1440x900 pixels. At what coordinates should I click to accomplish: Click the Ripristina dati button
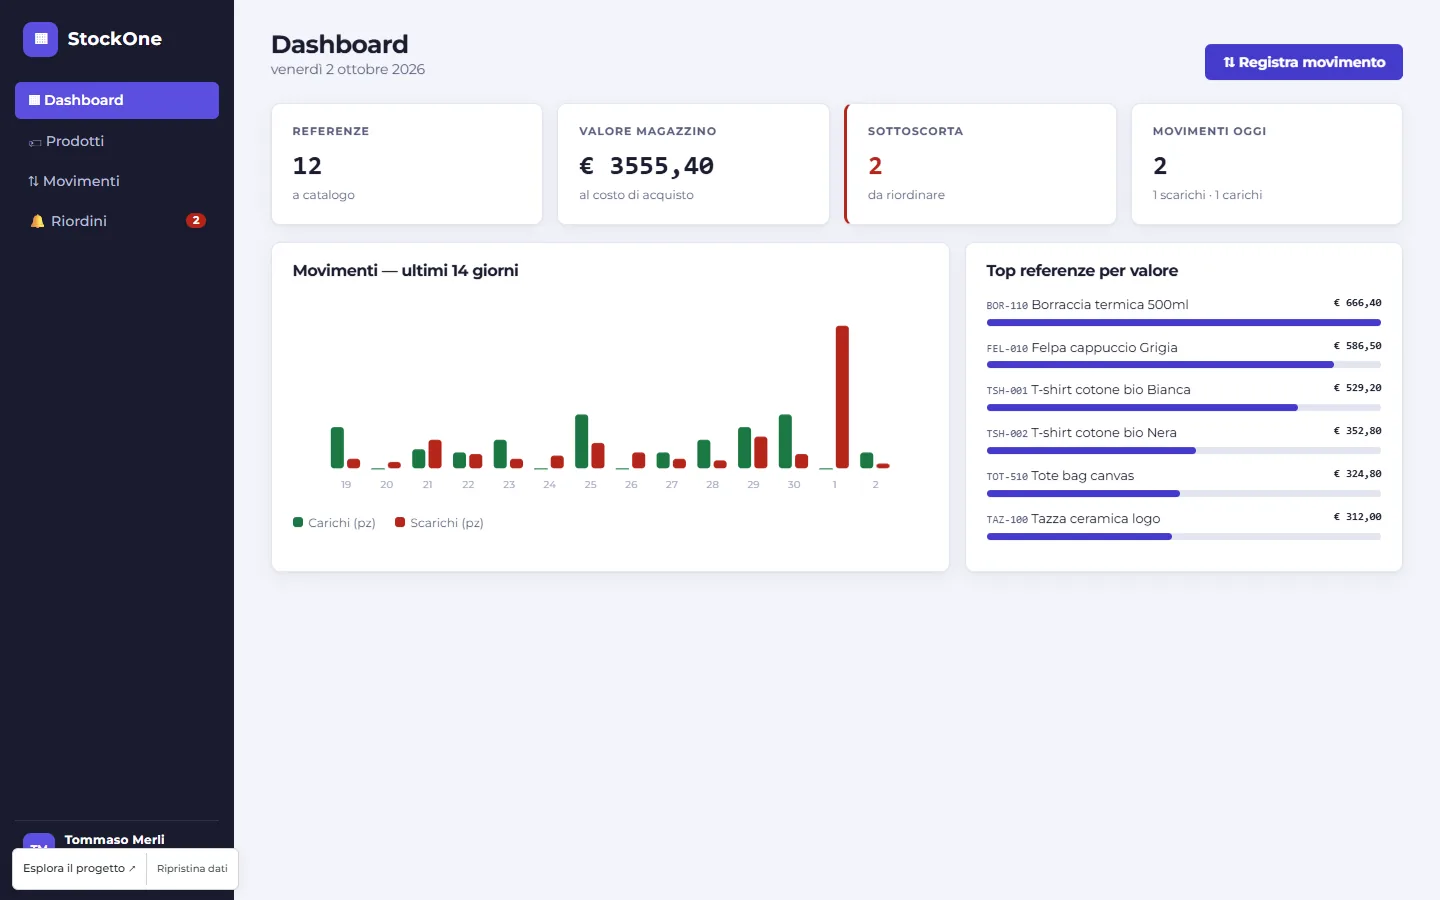192,868
